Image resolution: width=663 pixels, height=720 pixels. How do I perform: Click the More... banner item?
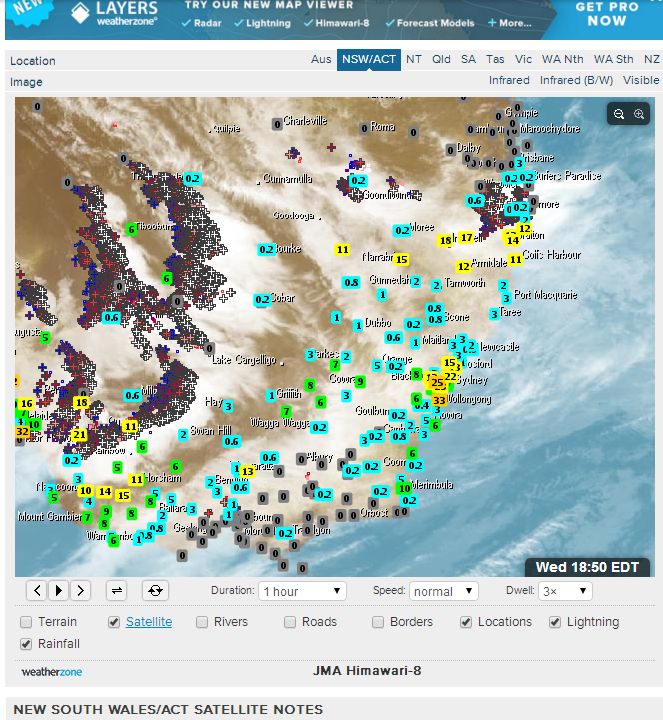pos(509,23)
